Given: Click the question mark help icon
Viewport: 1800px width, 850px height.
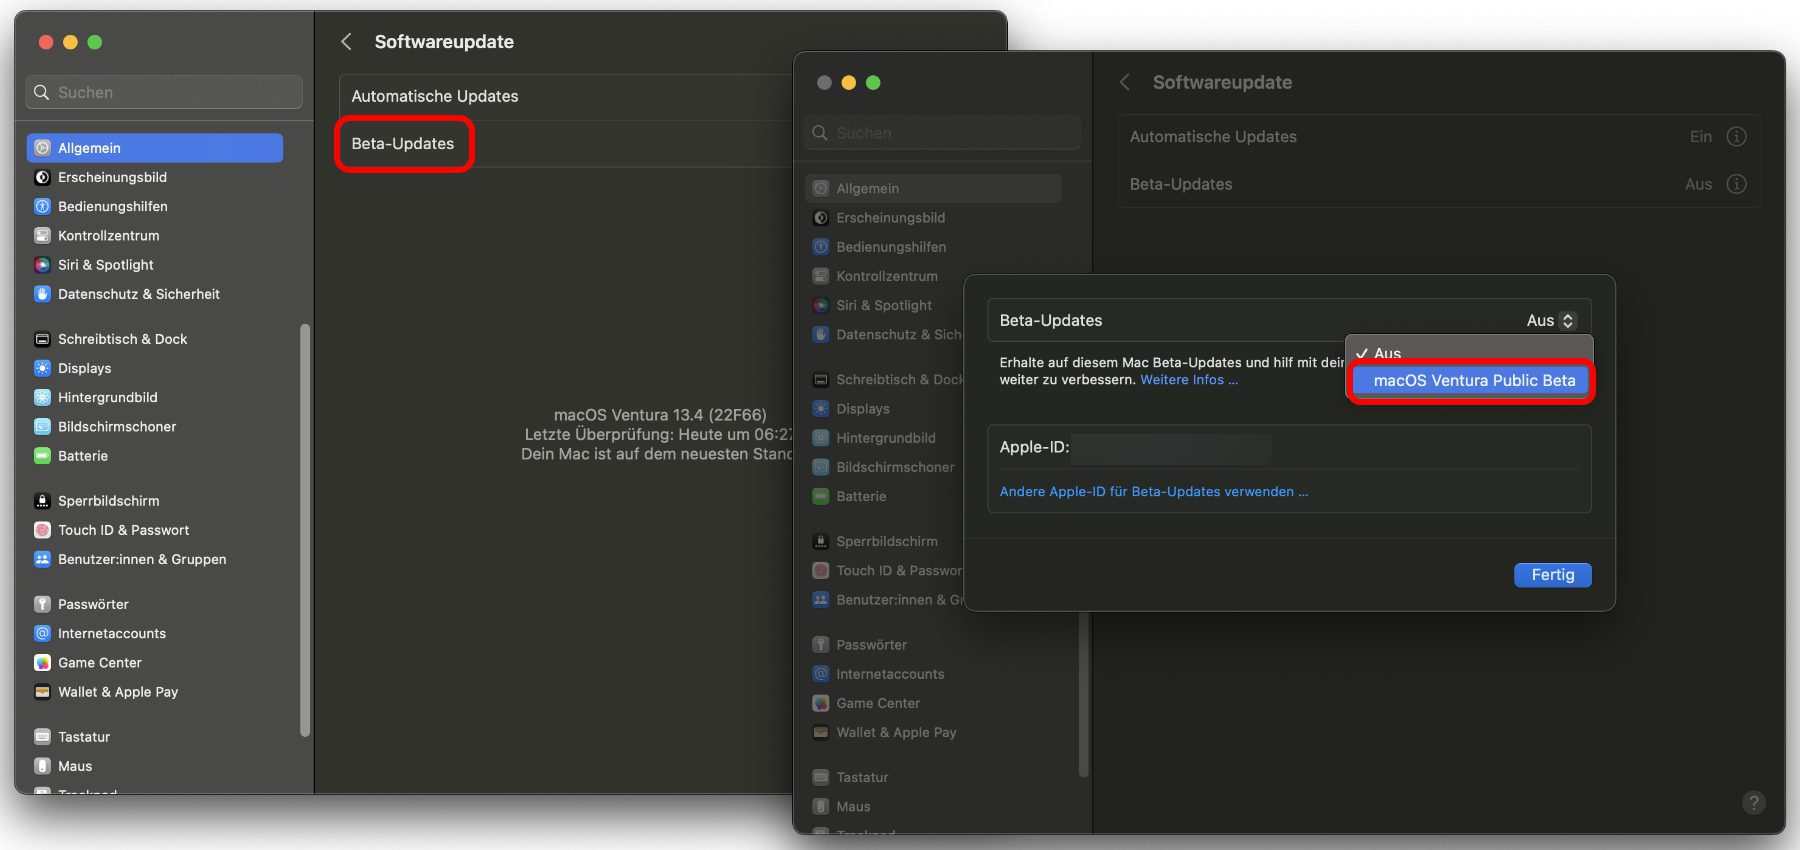Looking at the screenshot, I should coord(1753,802).
